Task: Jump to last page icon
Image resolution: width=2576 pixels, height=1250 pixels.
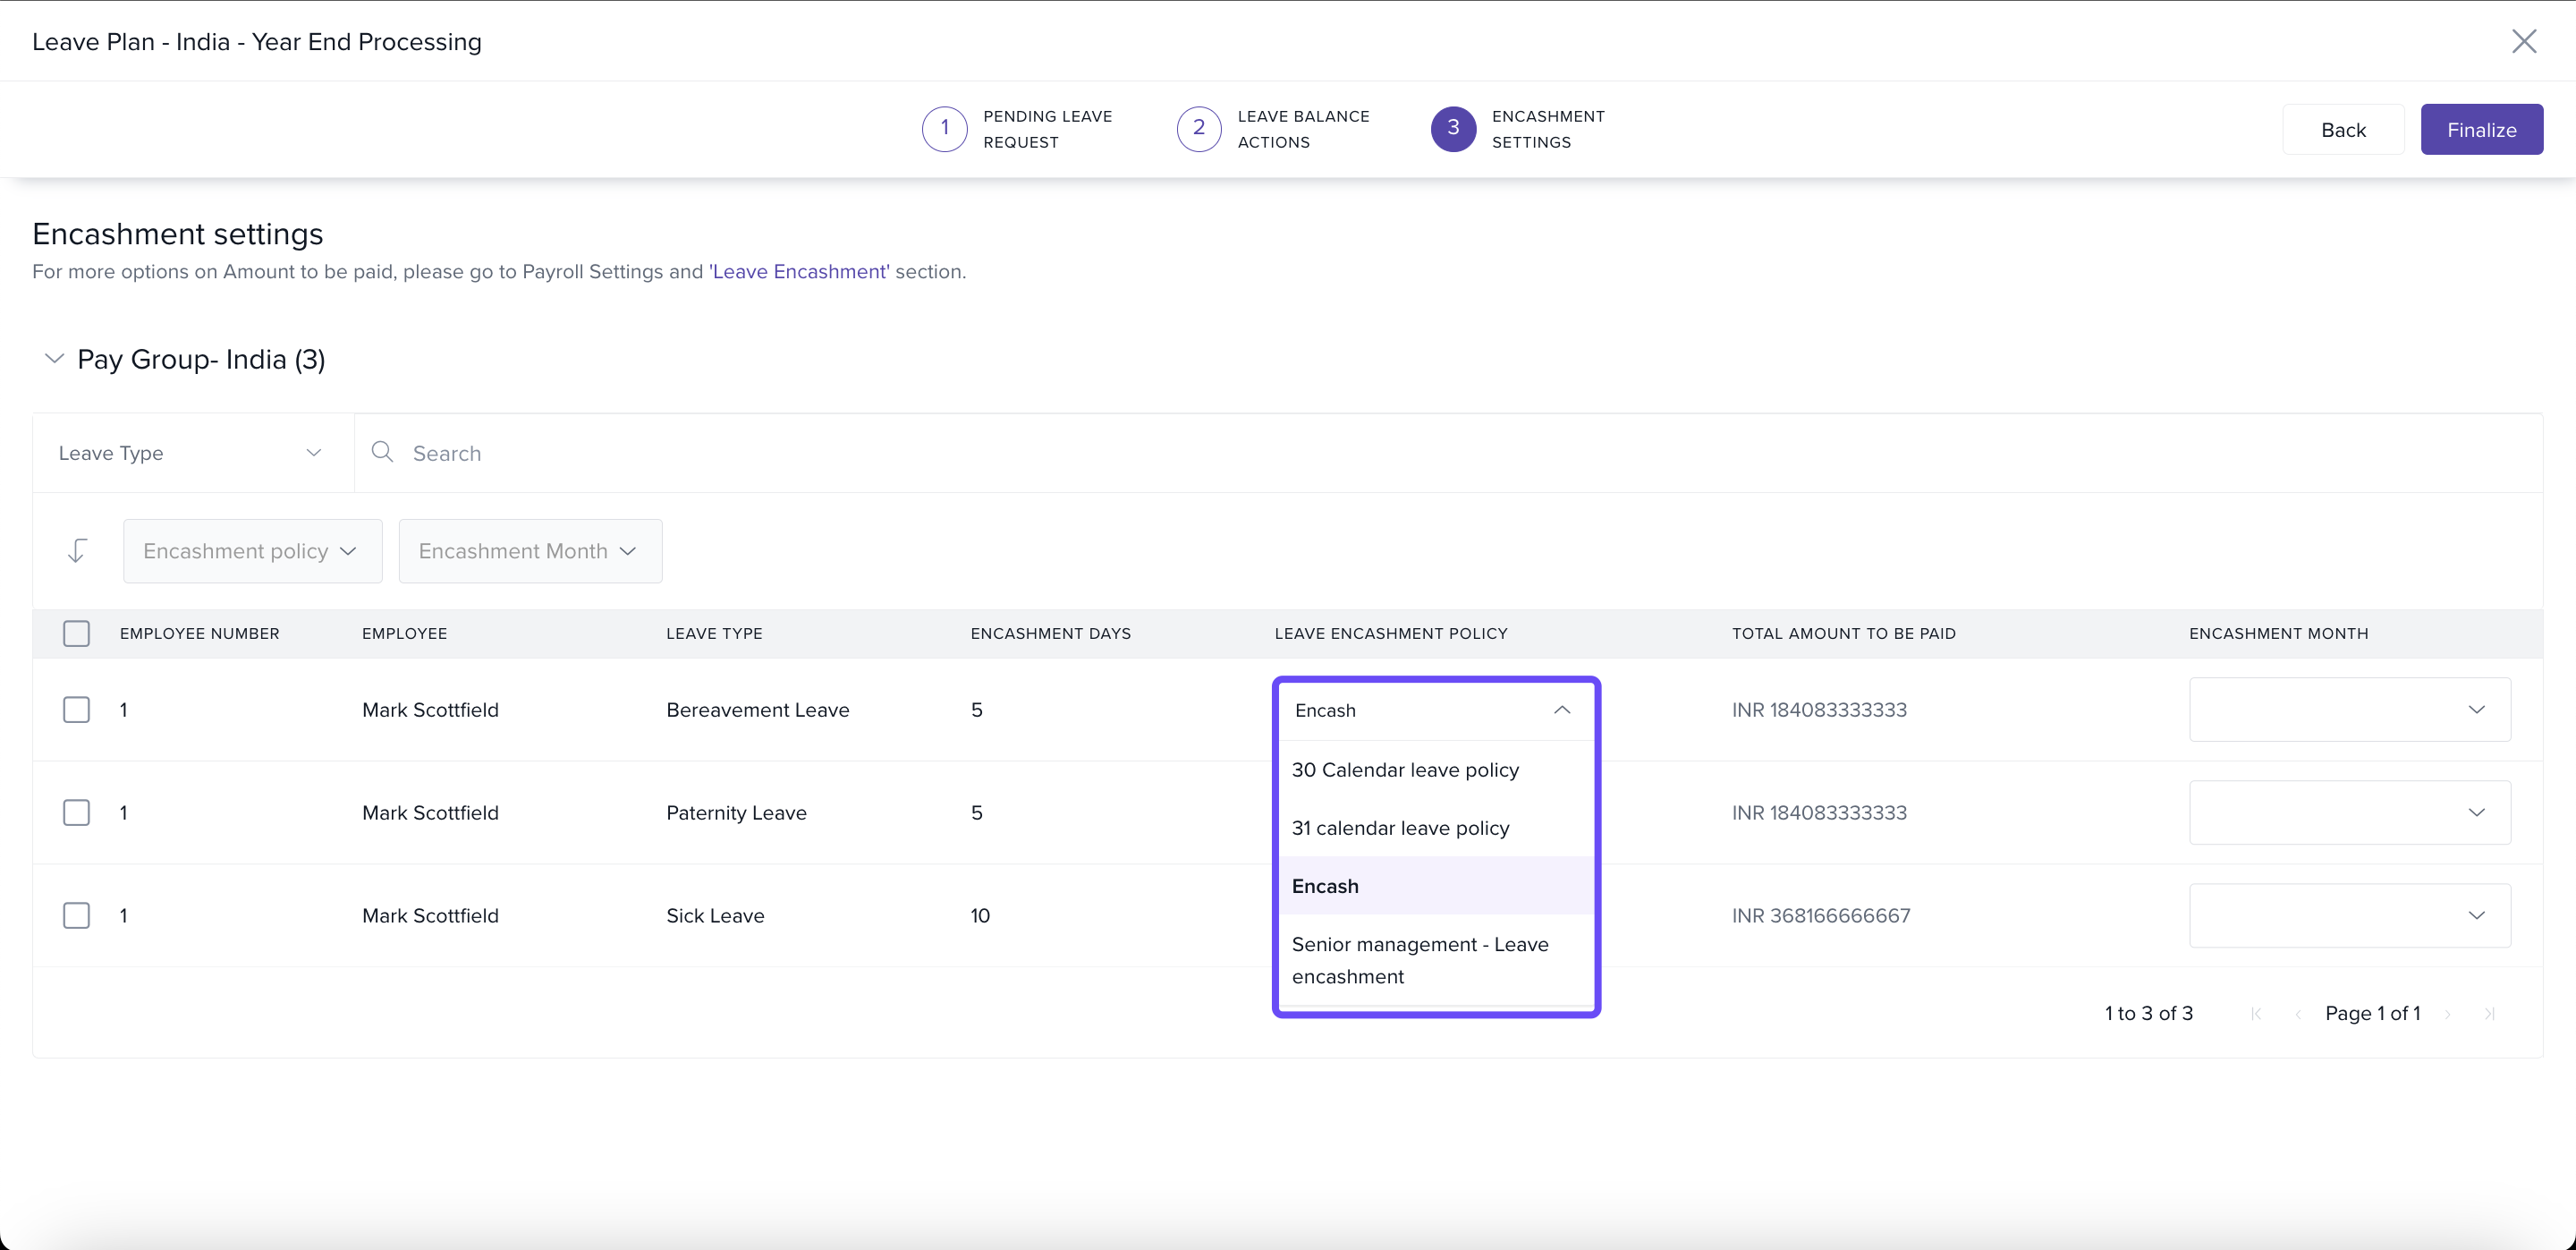Action: 2489,1014
